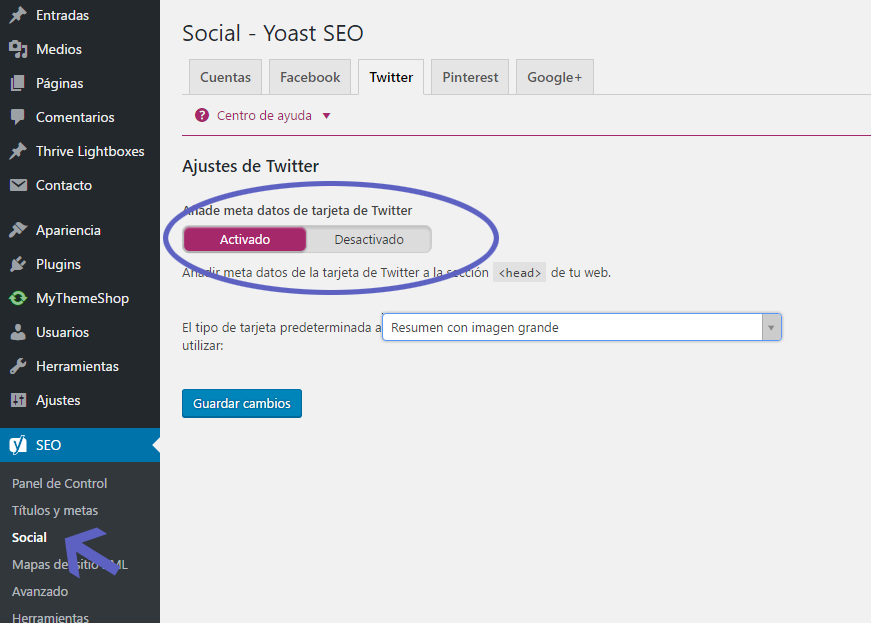Click the Medios media icon
871x623 pixels.
pyautogui.click(x=18, y=49)
